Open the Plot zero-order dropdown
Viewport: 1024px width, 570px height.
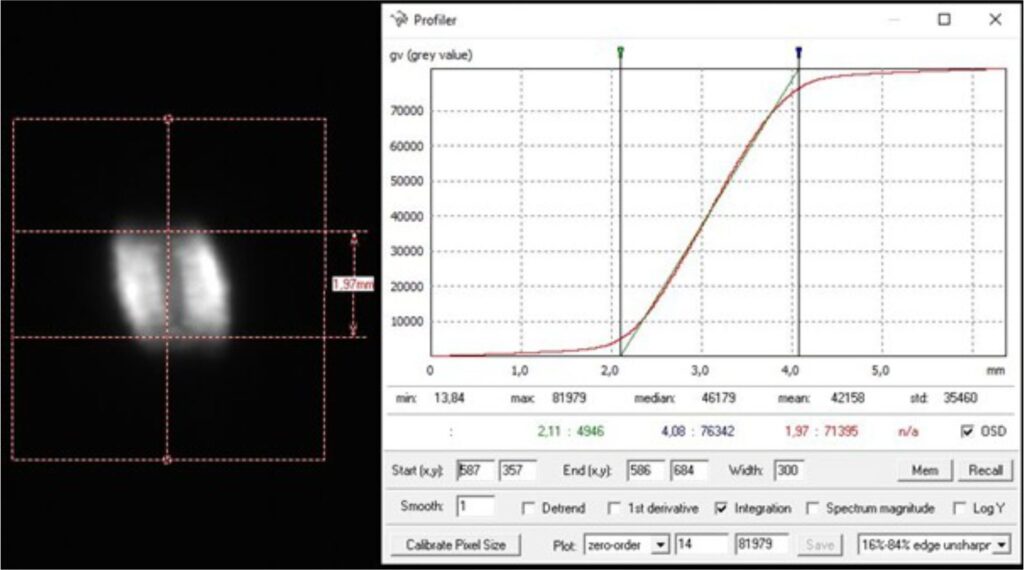click(x=658, y=545)
